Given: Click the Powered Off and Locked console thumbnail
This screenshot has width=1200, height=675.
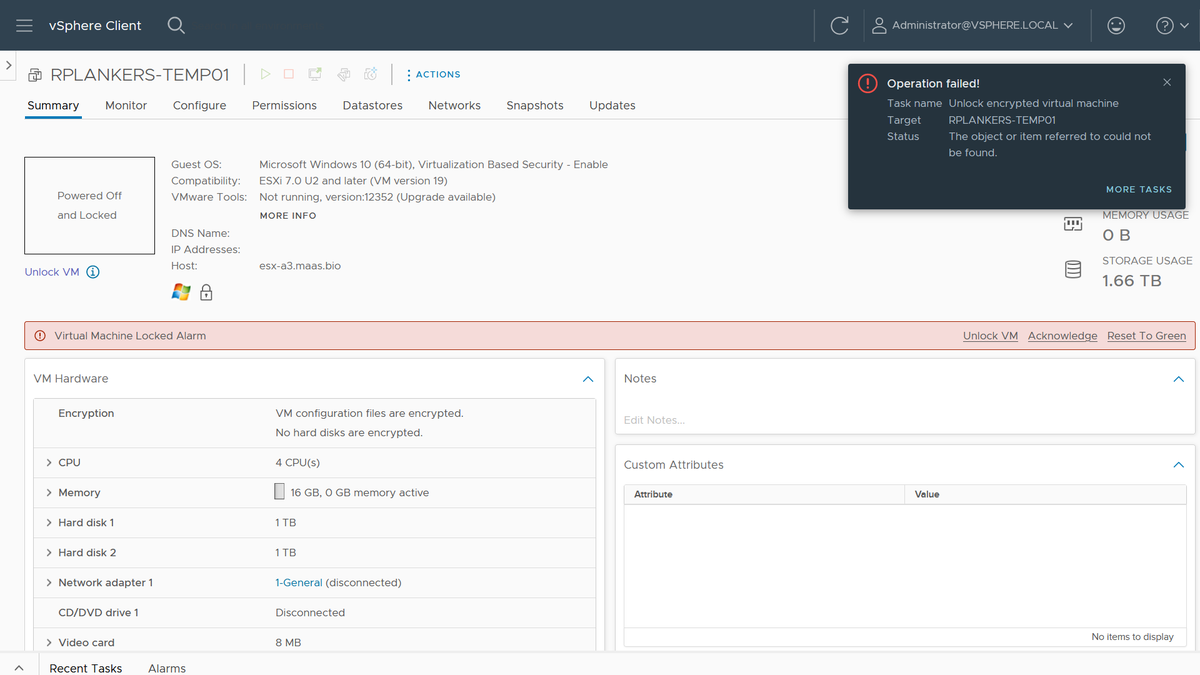Looking at the screenshot, I should click(90, 205).
